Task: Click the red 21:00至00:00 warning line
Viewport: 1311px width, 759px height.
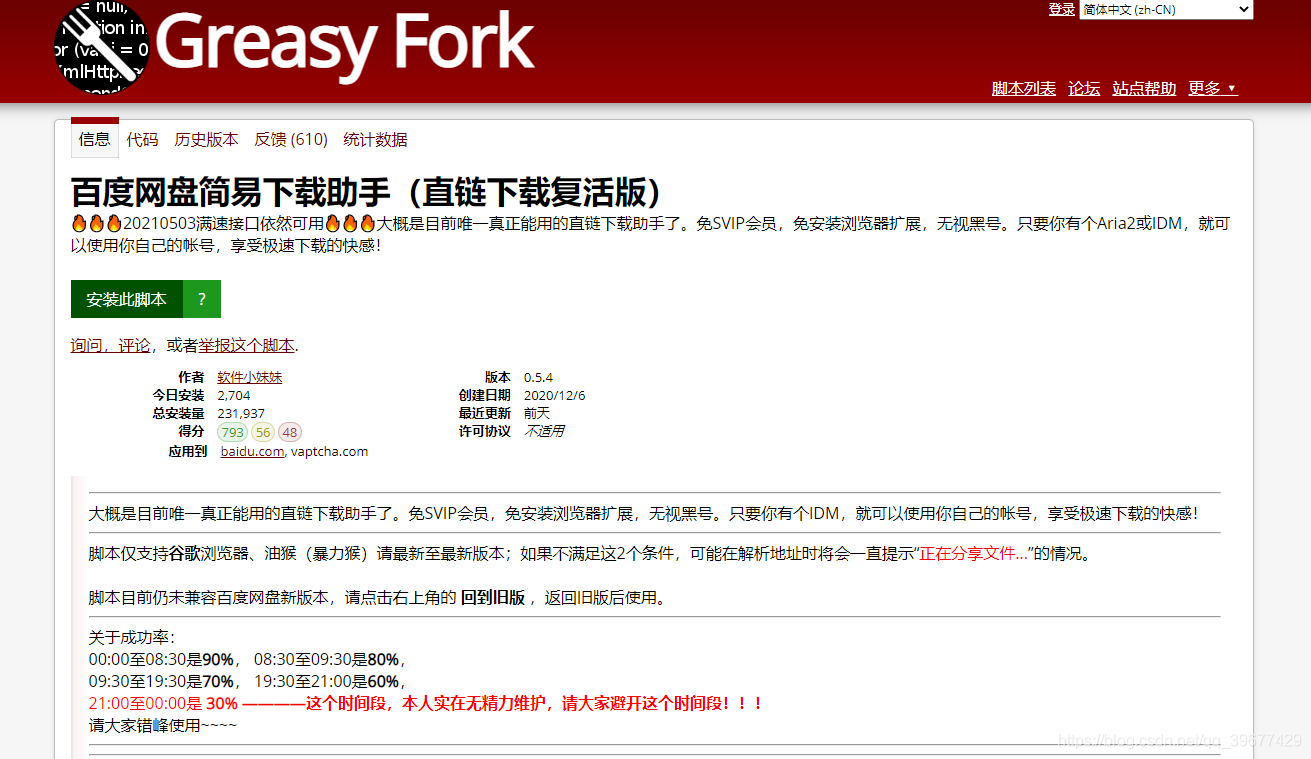Action: pyautogui.click(x=427, y=703)
